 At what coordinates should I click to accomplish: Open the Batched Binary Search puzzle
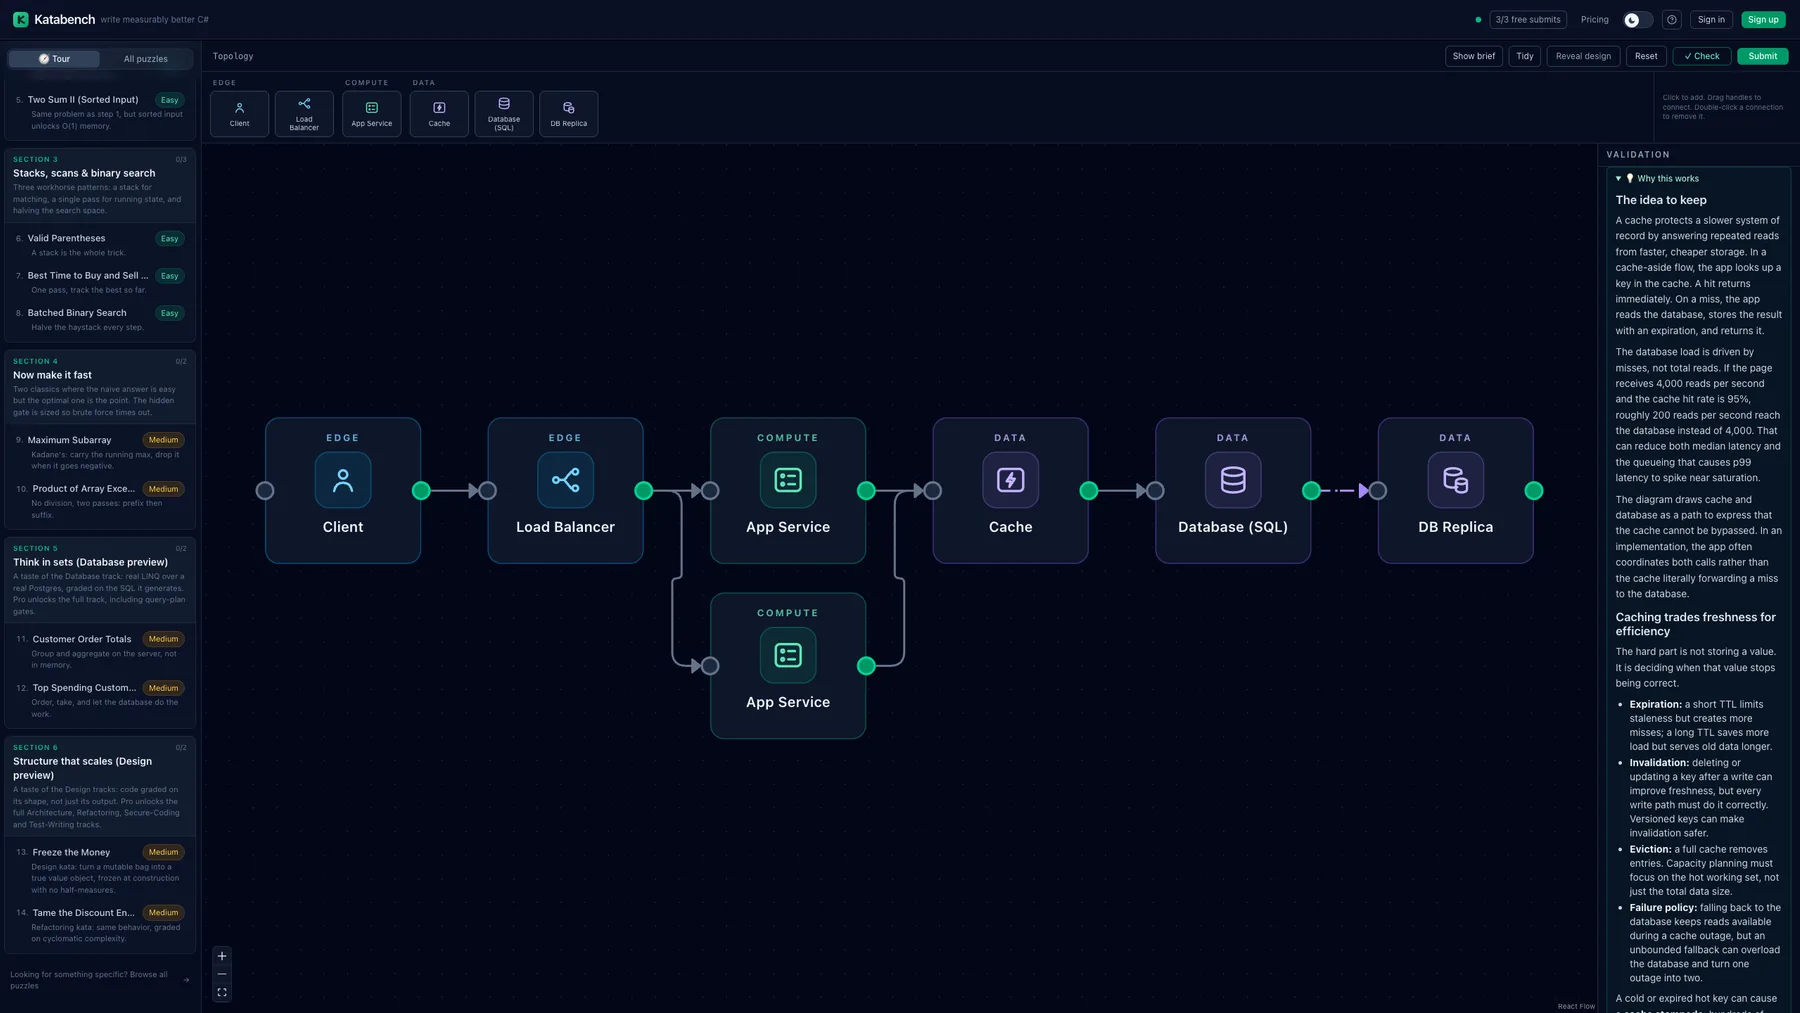tap(100, 319)
